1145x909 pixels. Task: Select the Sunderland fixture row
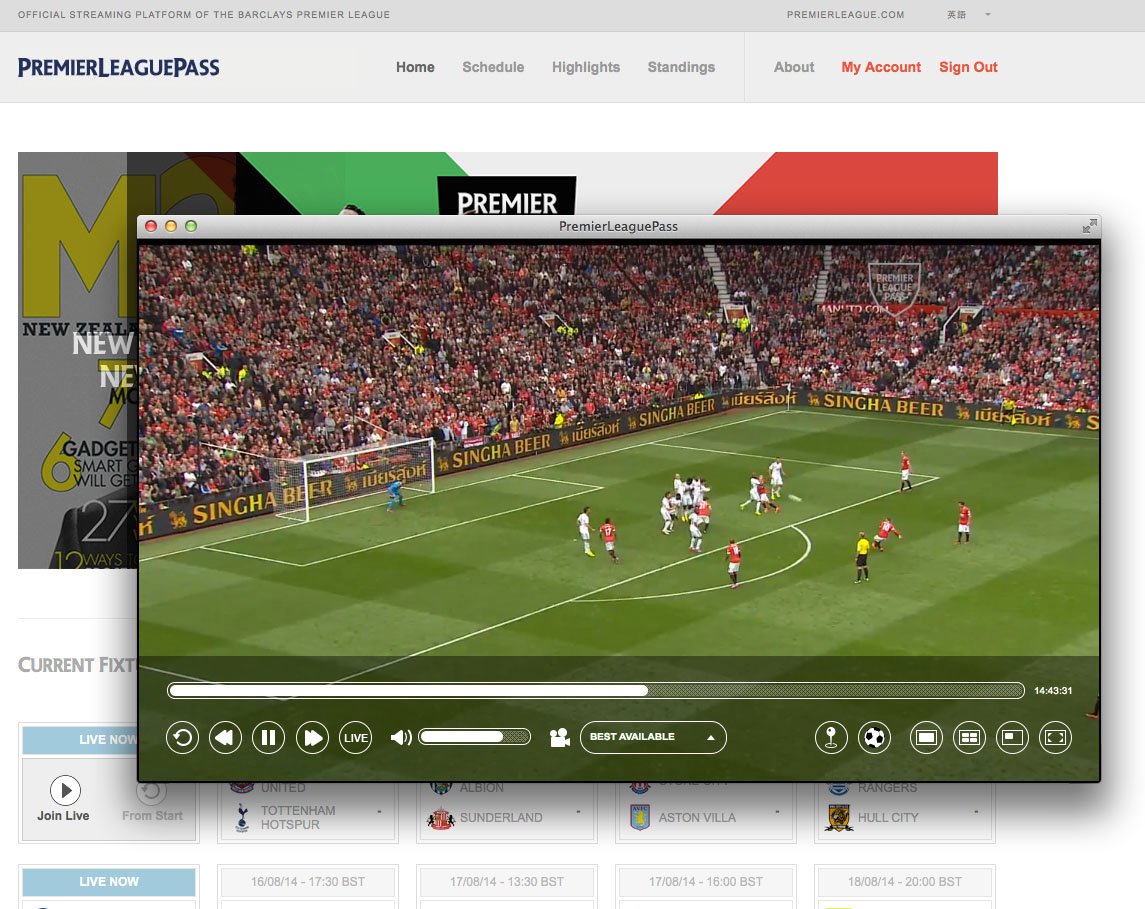[x=507, y=818]
